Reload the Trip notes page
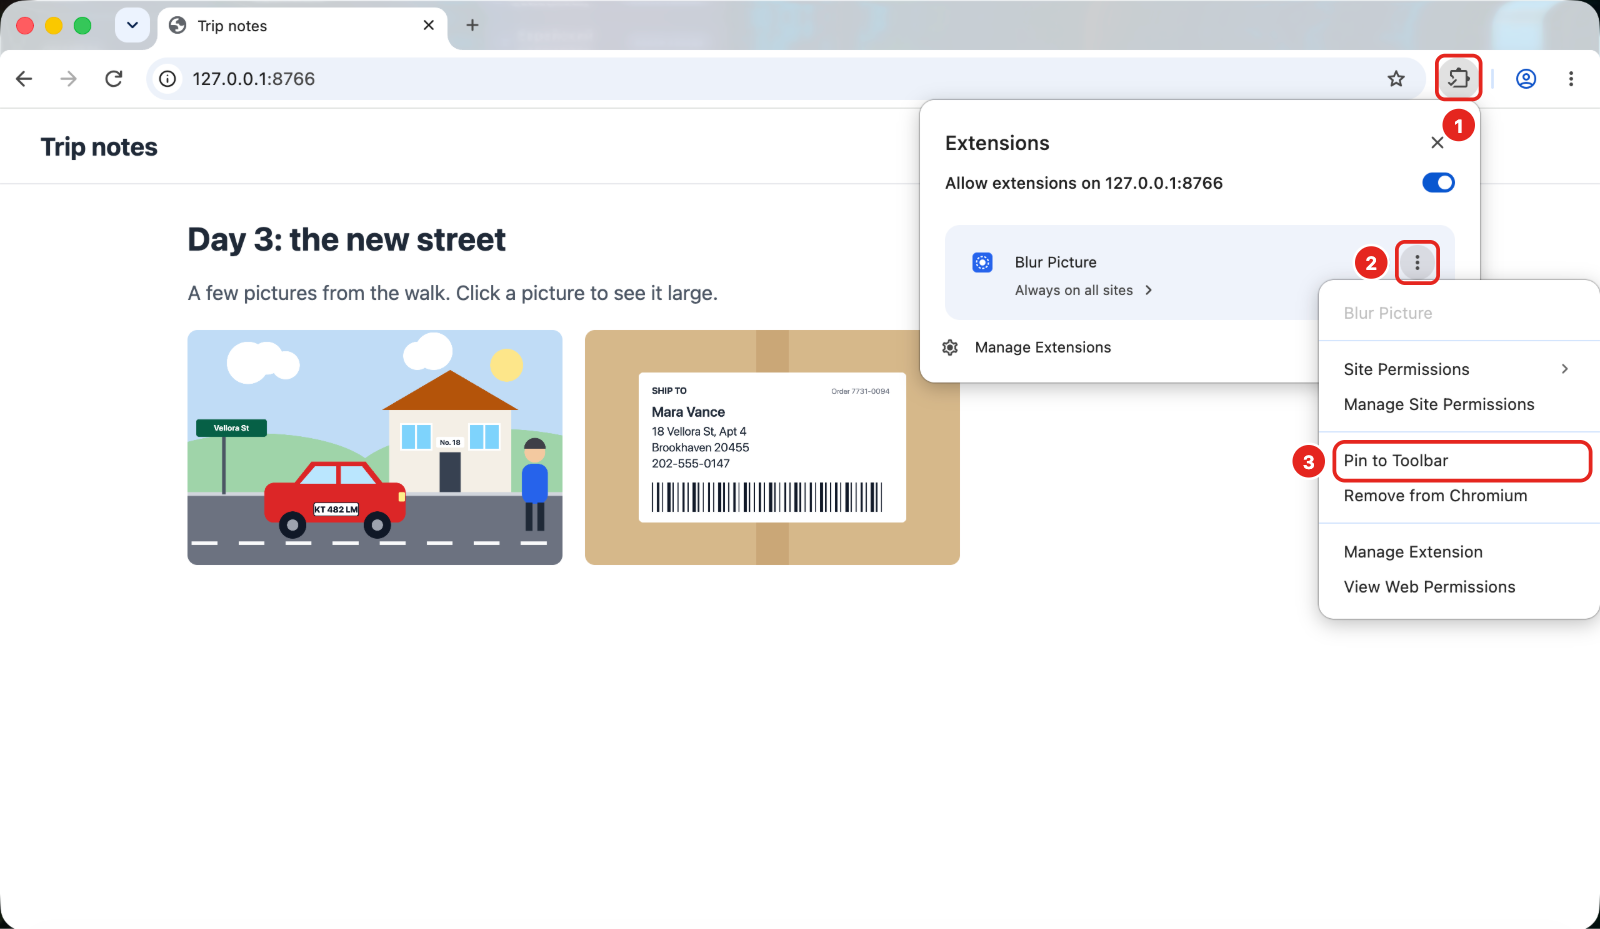This screenshot has height=929, width=1600. click(x=114, y=79)
